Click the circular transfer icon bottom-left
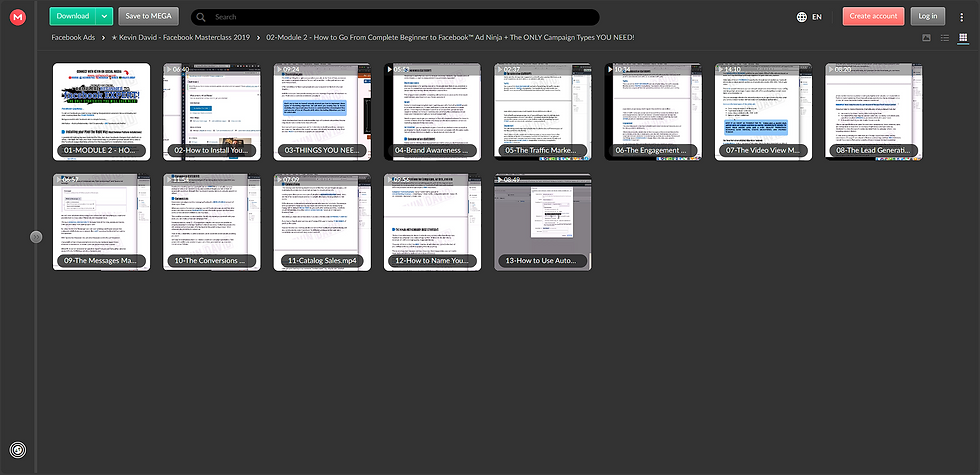The height and width of the screenshot is (475, 980). pyautogui.click(x=18, y=449)
